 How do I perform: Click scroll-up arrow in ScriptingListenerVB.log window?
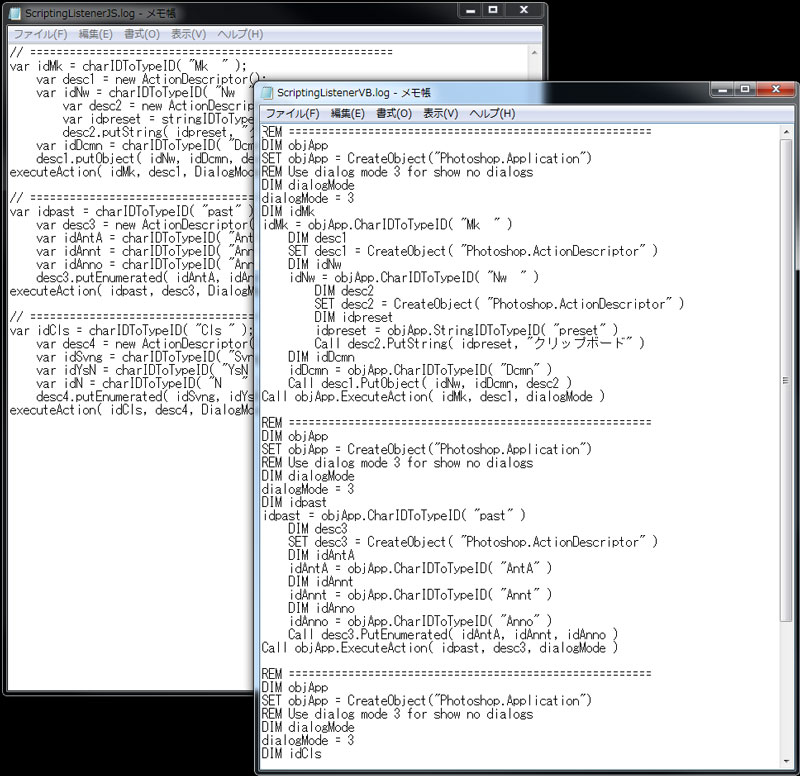coord(786,132)
